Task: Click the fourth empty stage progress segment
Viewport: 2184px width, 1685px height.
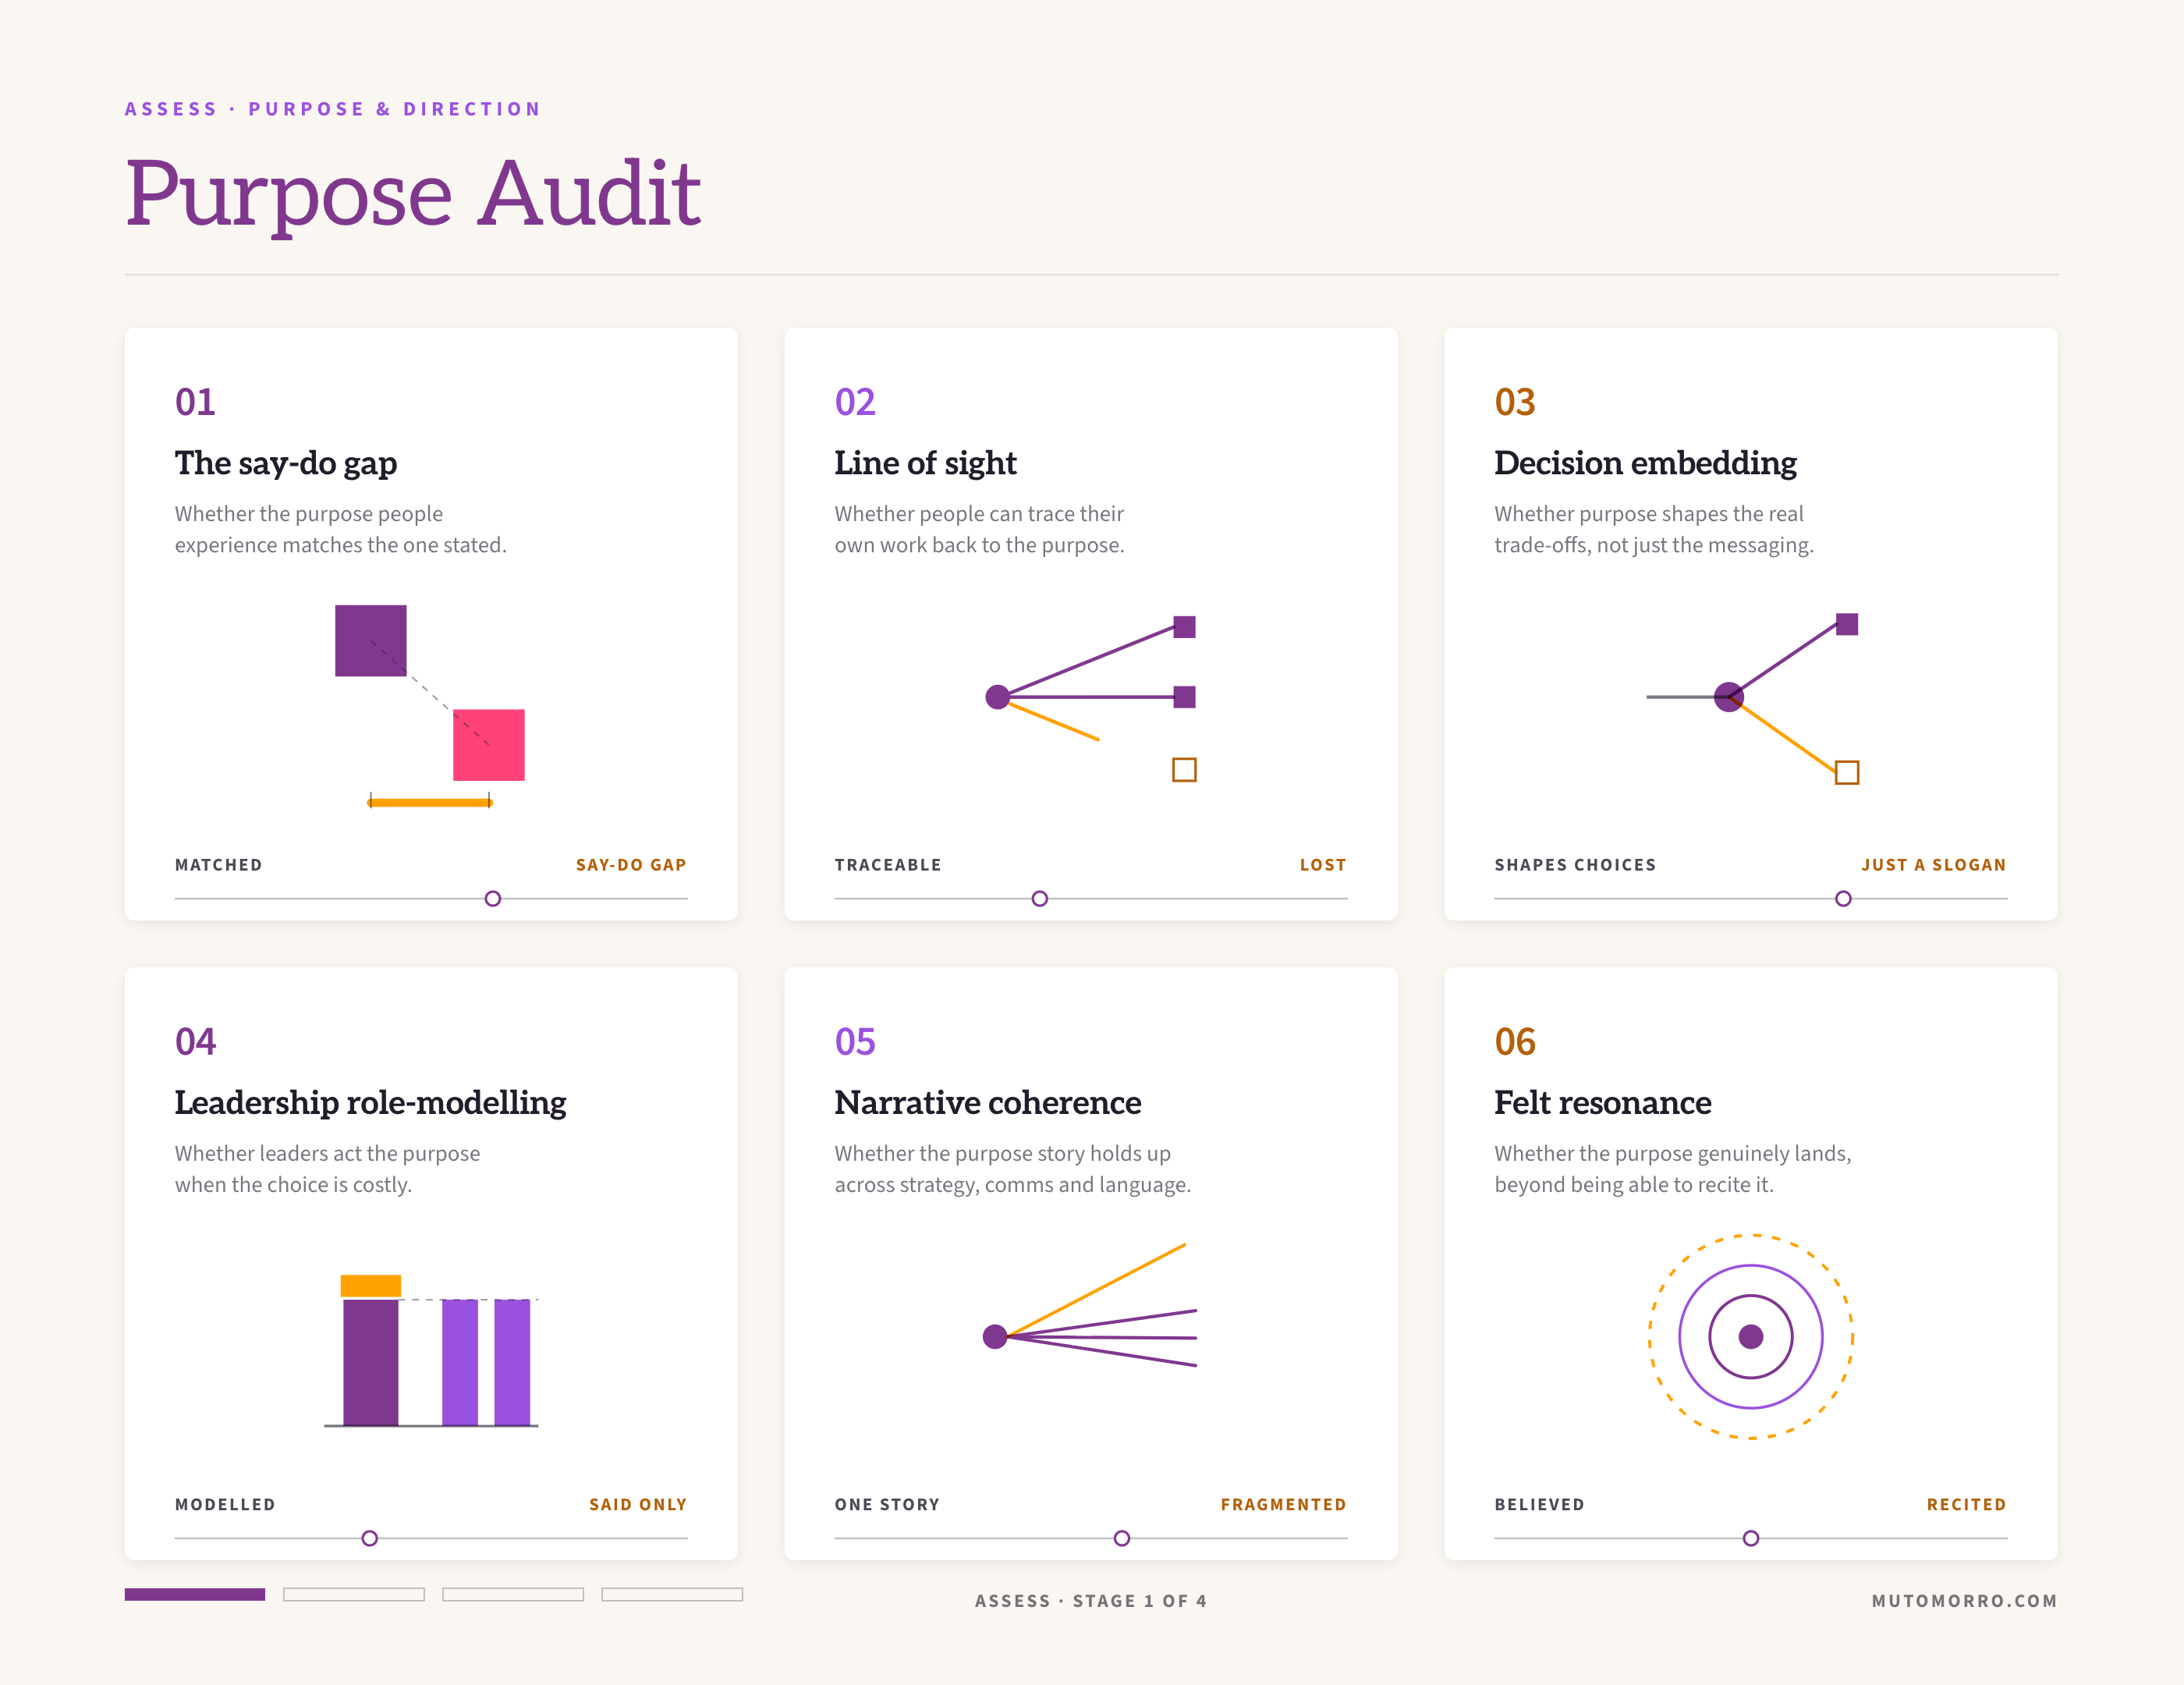Action: (672, 1594)
